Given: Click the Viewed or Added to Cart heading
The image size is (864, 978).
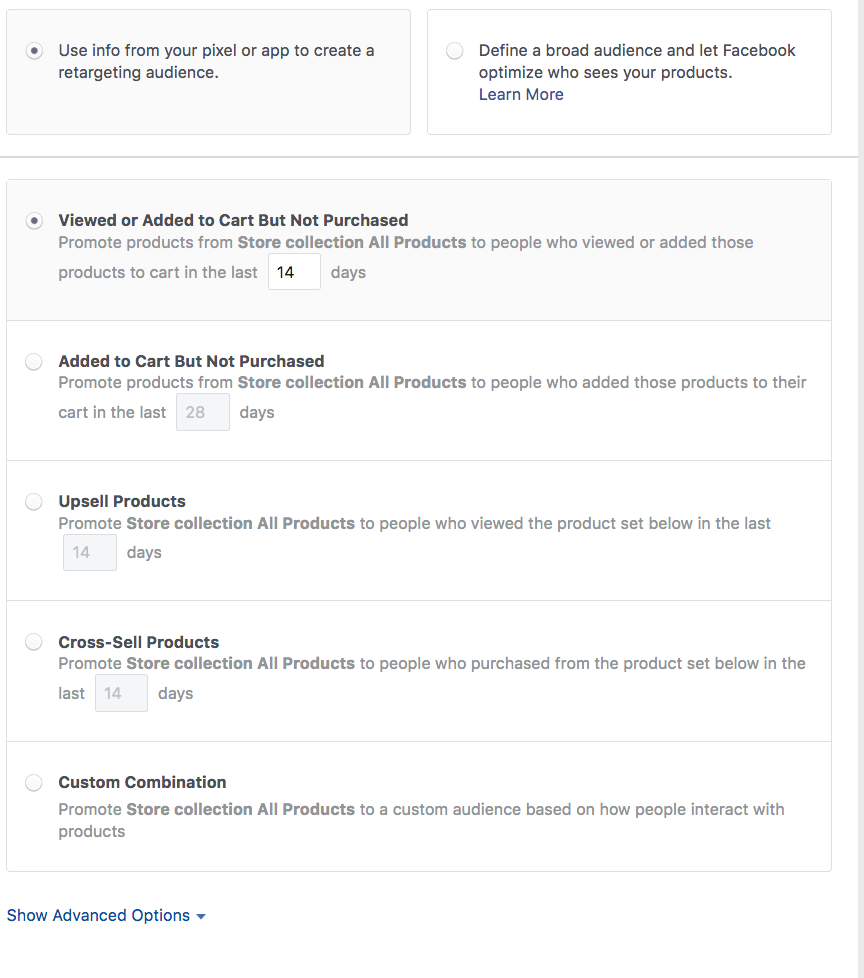Looking at the screenshot, I should (233, 220).
